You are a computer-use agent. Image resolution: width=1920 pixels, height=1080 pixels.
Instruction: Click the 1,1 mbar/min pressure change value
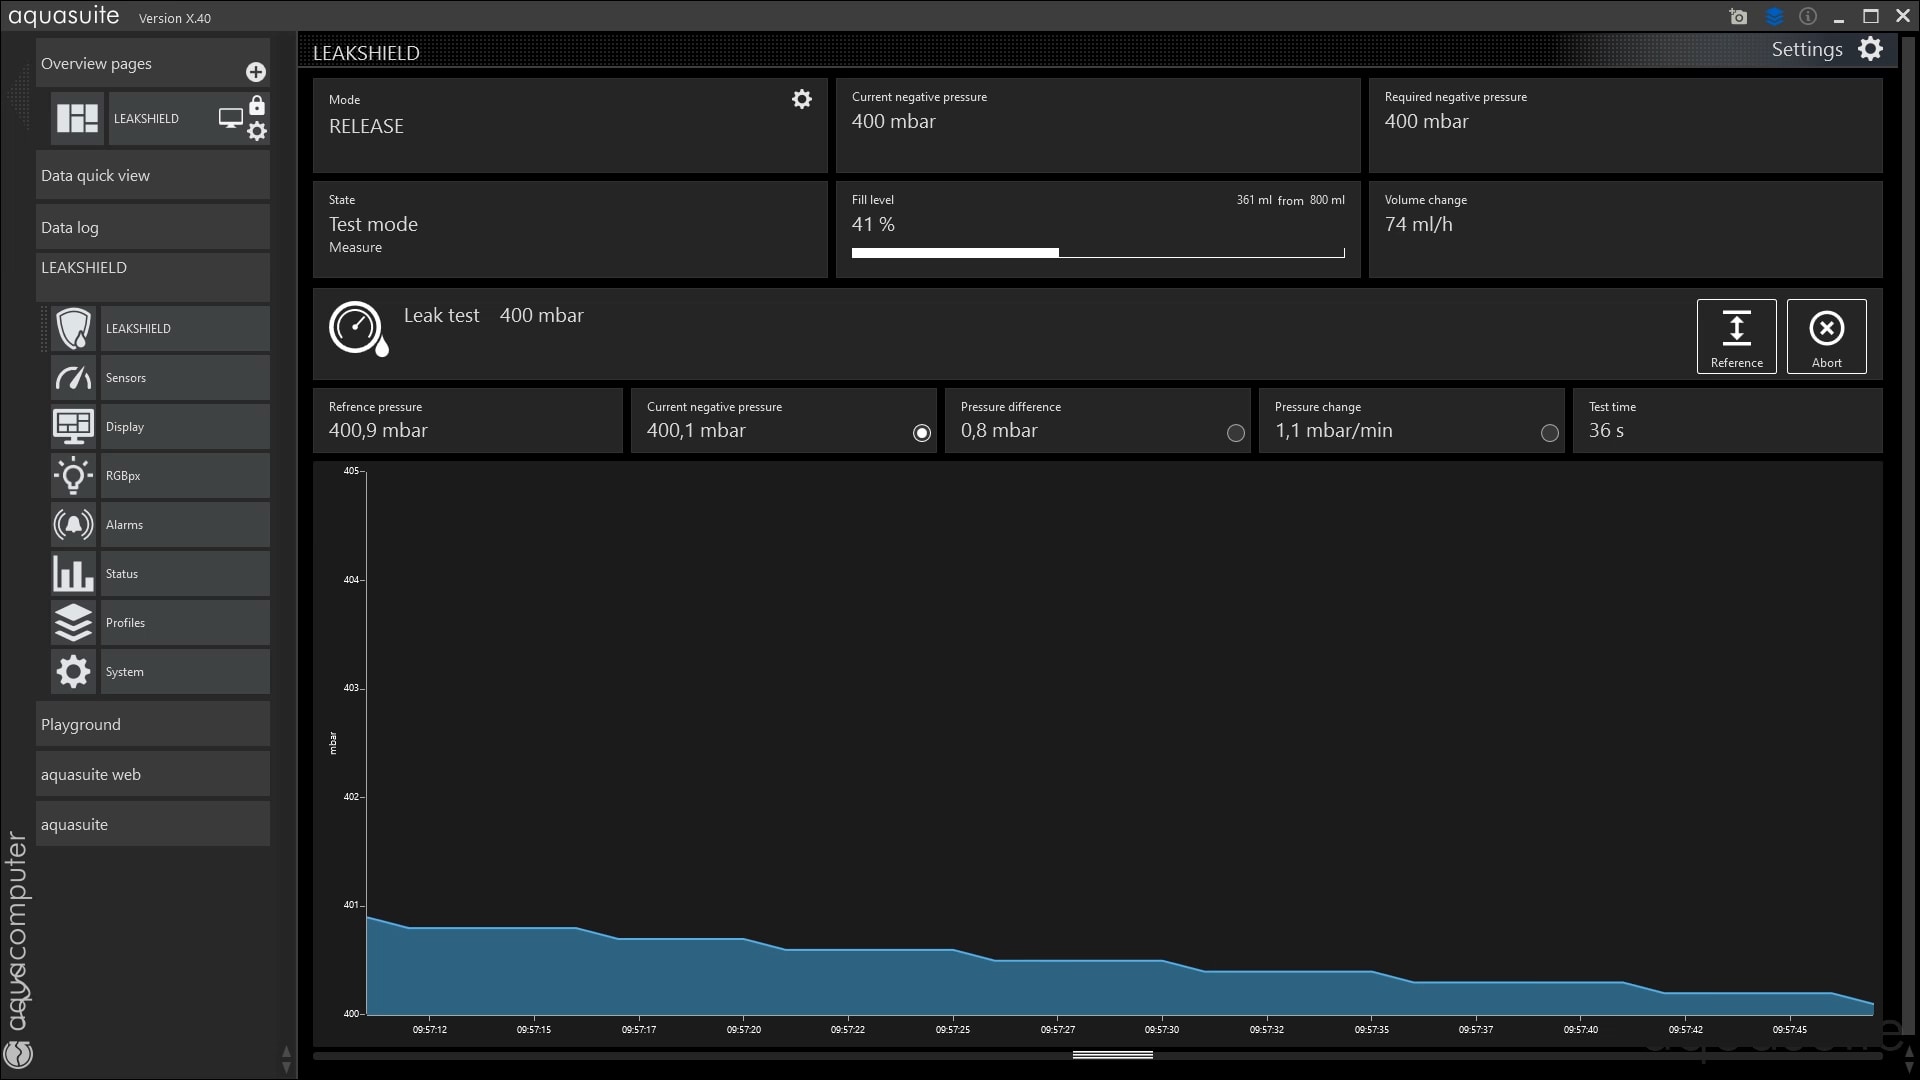1333,430
